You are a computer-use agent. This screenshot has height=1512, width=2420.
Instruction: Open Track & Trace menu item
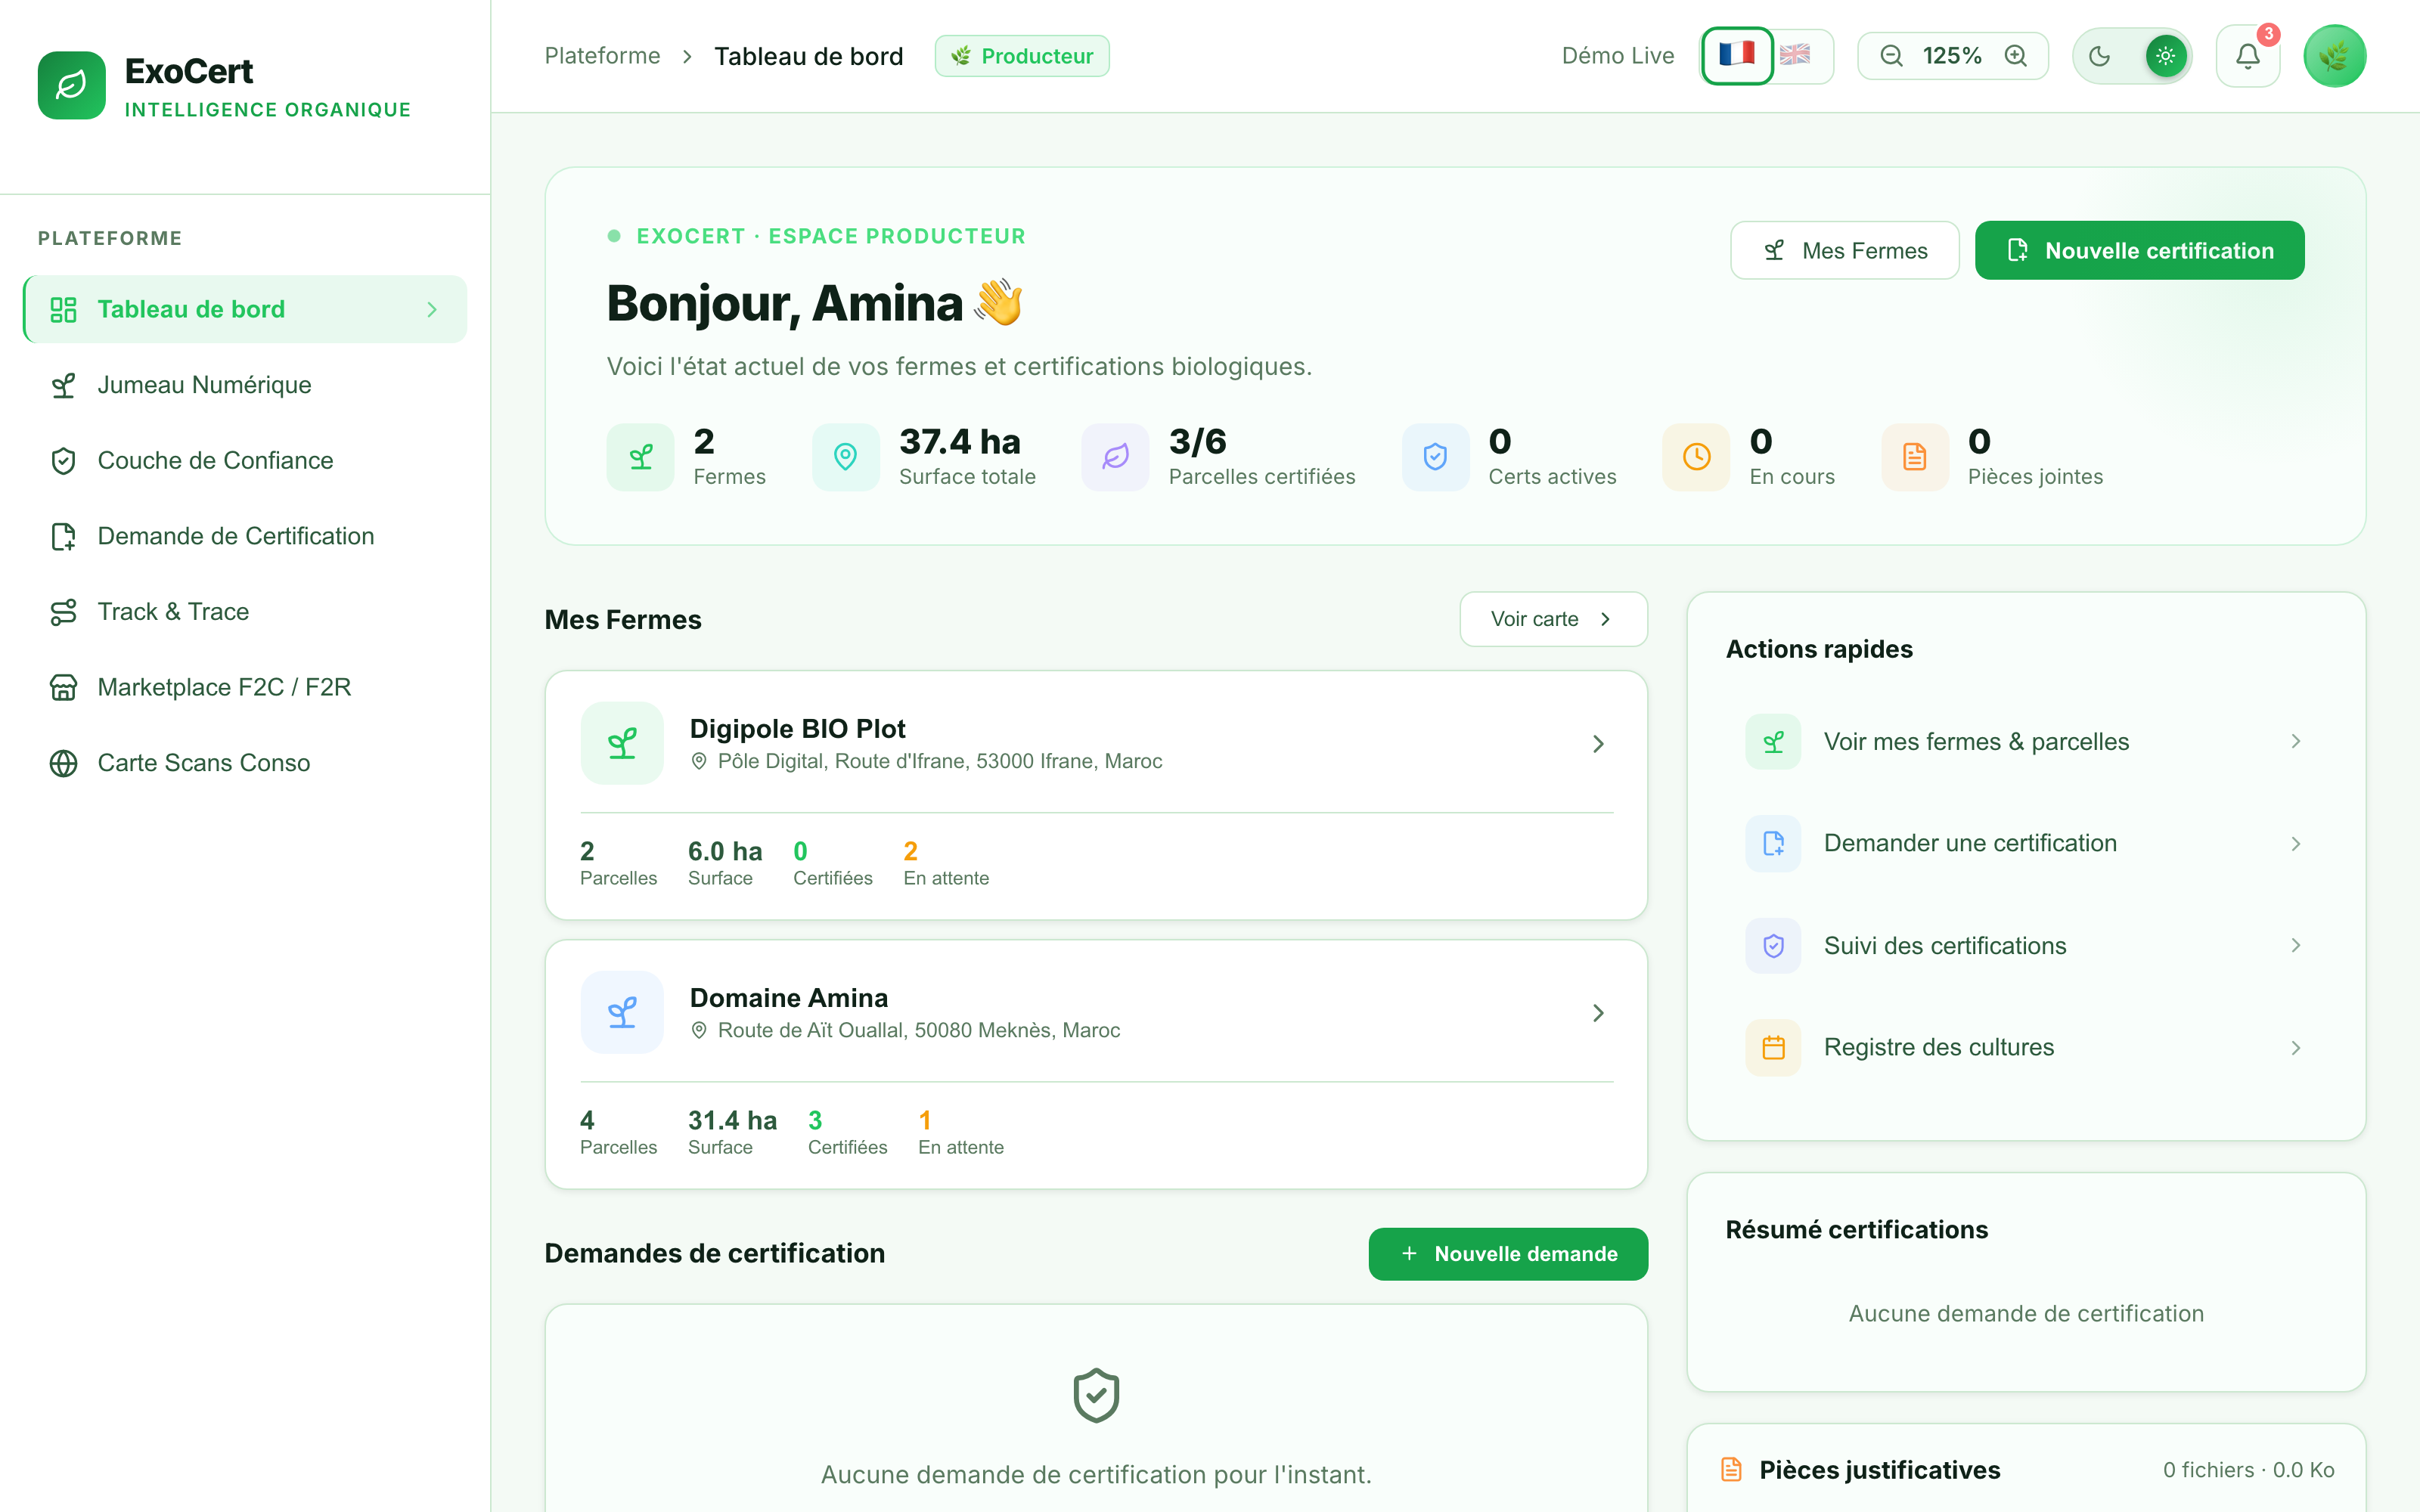245,612
